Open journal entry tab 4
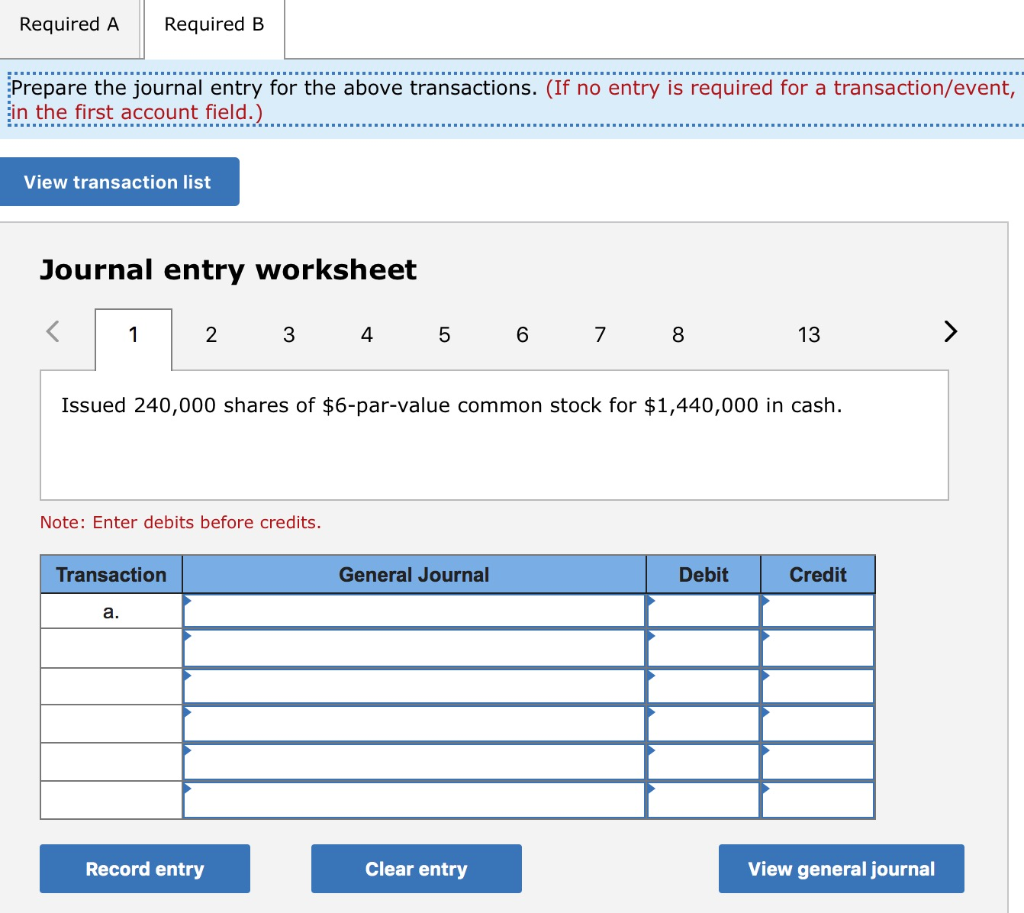The width and height of the screenshot is (1024, 913). coord(366,335)
